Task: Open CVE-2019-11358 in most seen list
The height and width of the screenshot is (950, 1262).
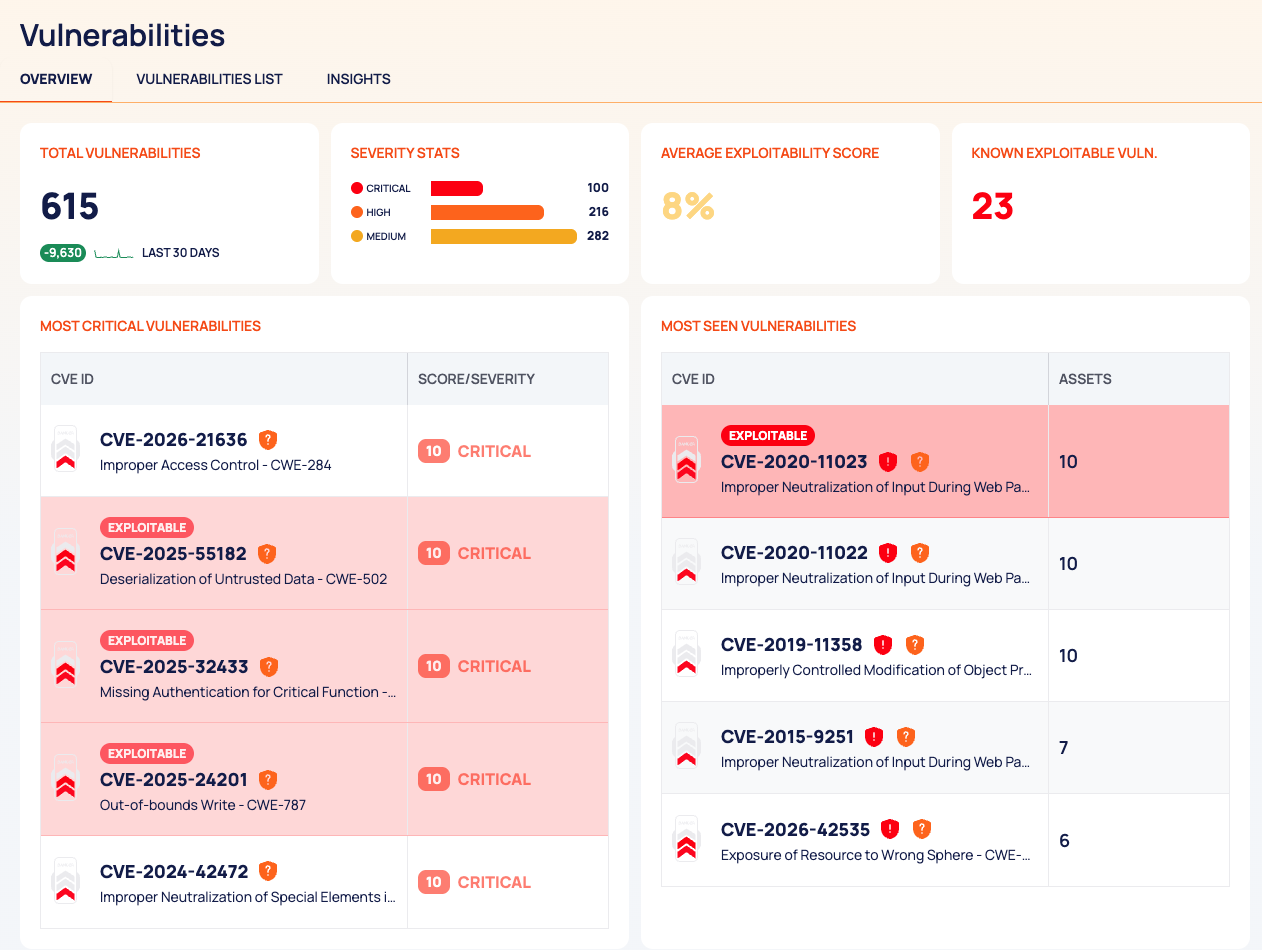Action: (x=792, y=644)
